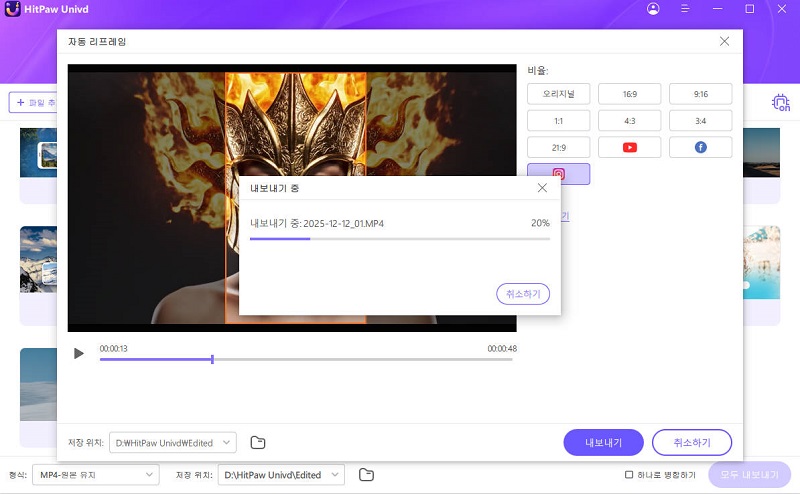
Task: Click the 00:00:13 current time text
Action: [x=113, y=349]
